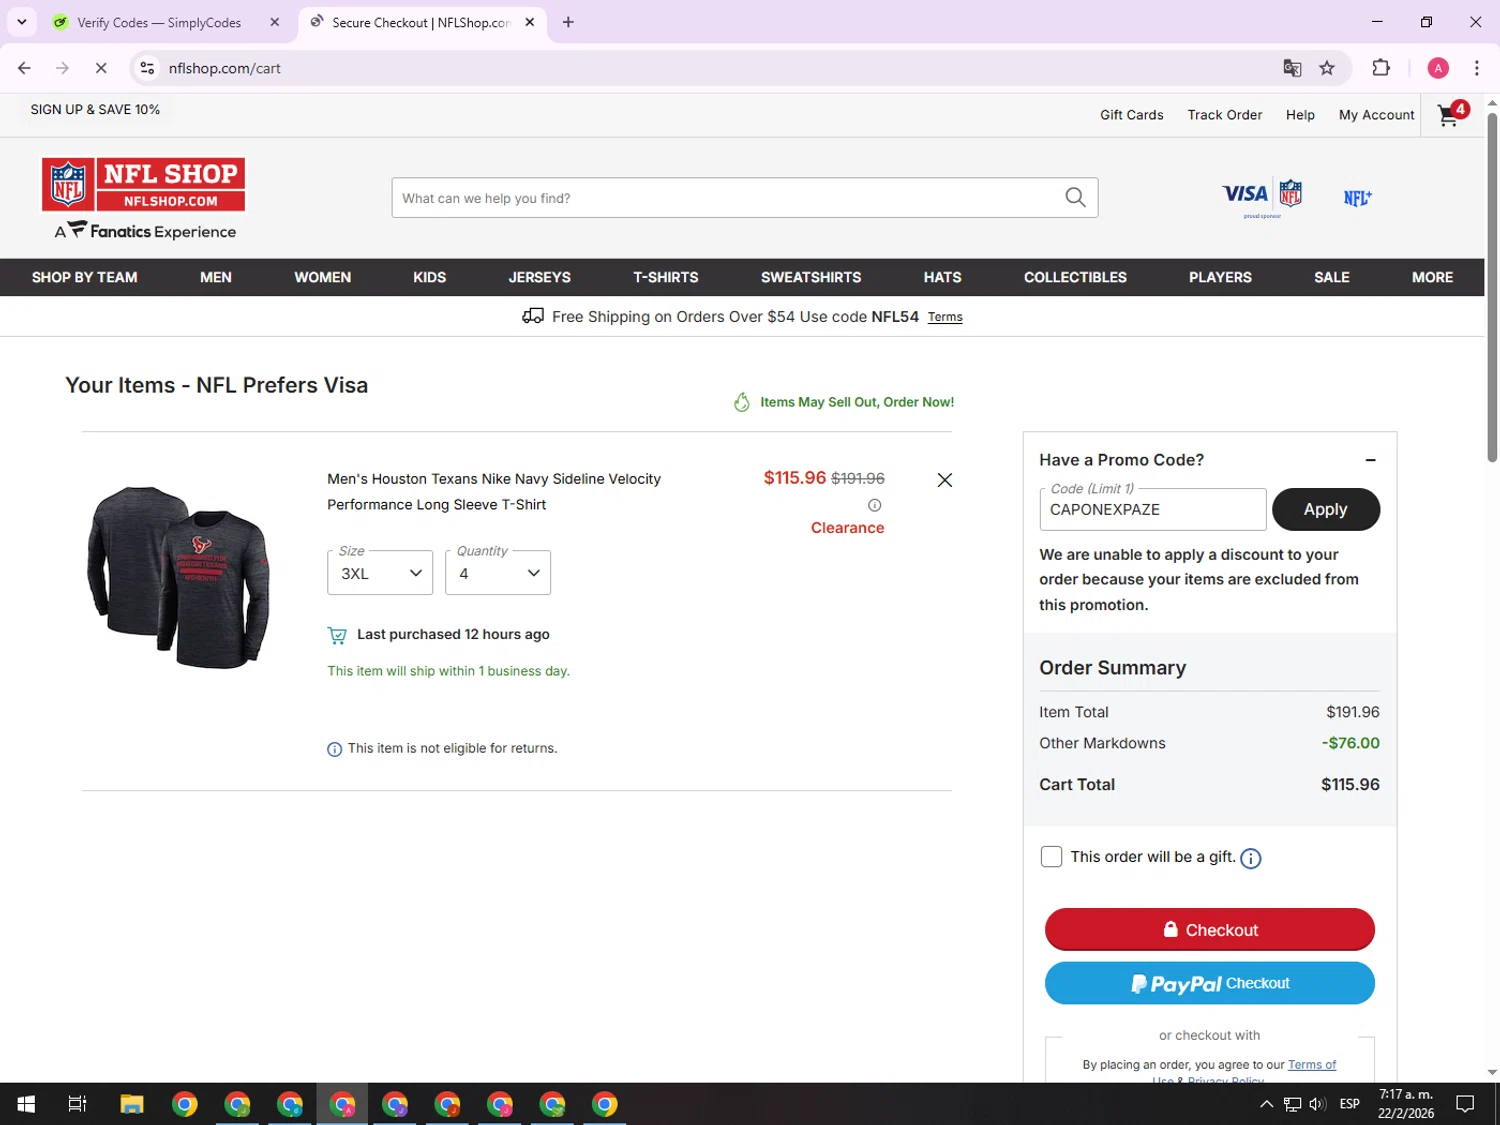This screenshot has height=1125, width=1500.
Task: Open the shopping cart icon with badge
Action: point(1452,113)
